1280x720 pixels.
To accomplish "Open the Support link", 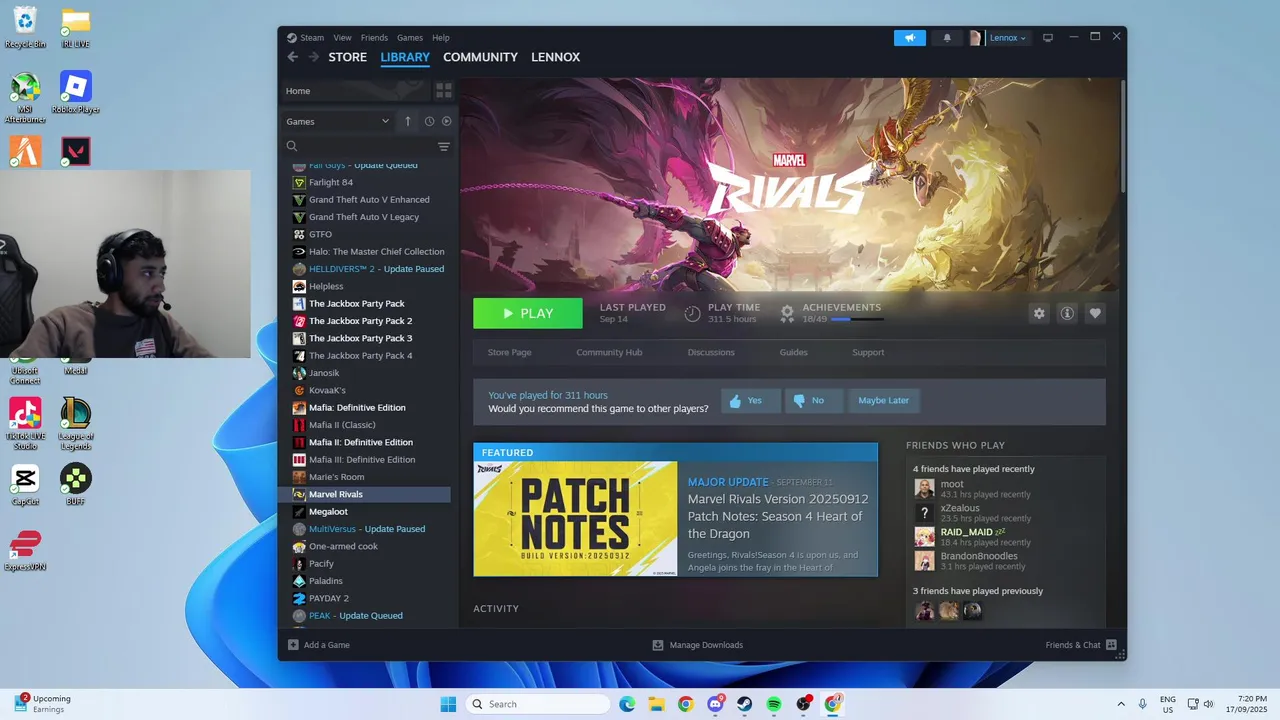I will click(x=868, y=352).
